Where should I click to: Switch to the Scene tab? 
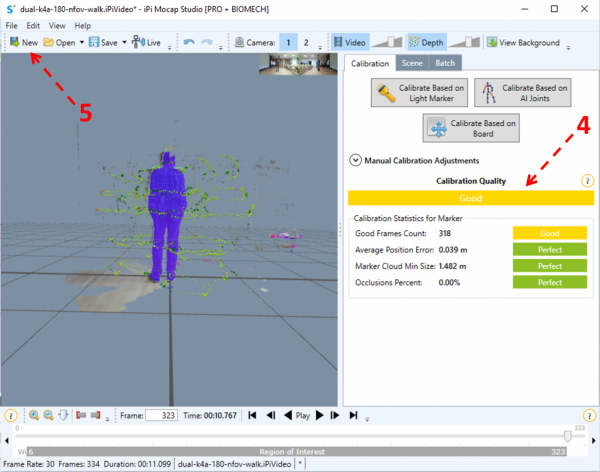pos(412,63)
